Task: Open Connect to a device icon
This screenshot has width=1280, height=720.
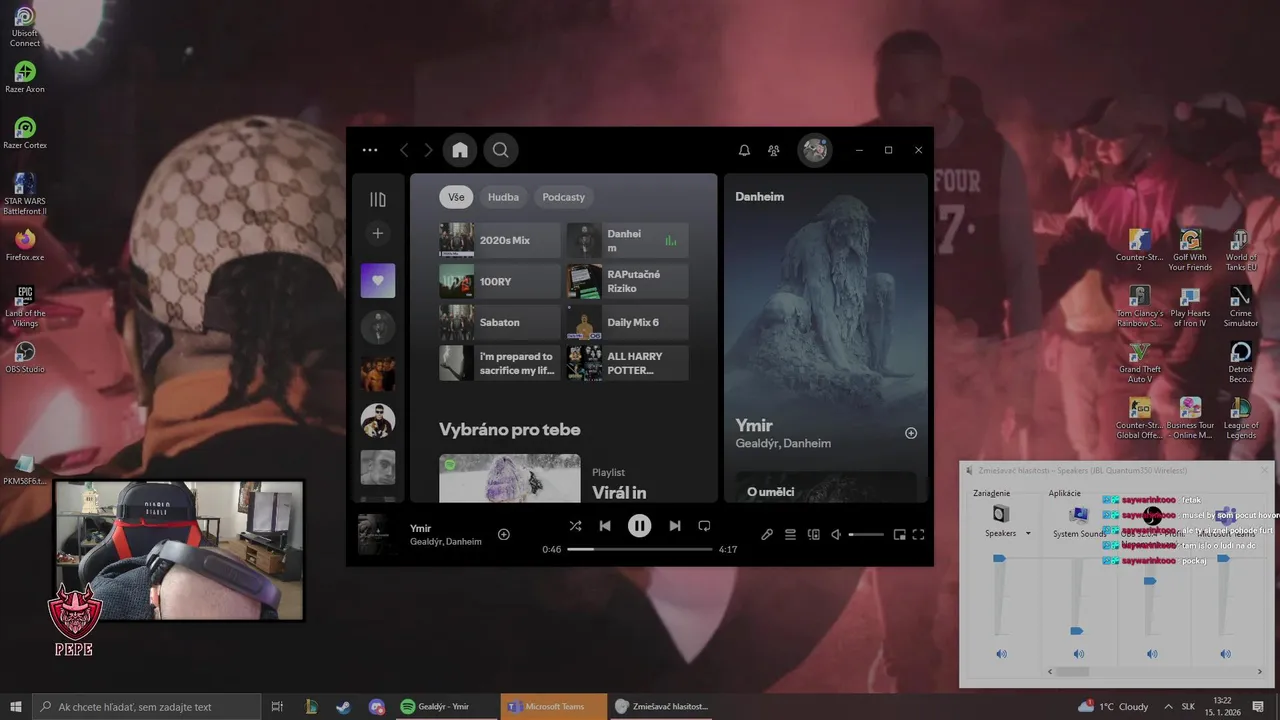Action: pyautogui.click(x=813, y=535)
